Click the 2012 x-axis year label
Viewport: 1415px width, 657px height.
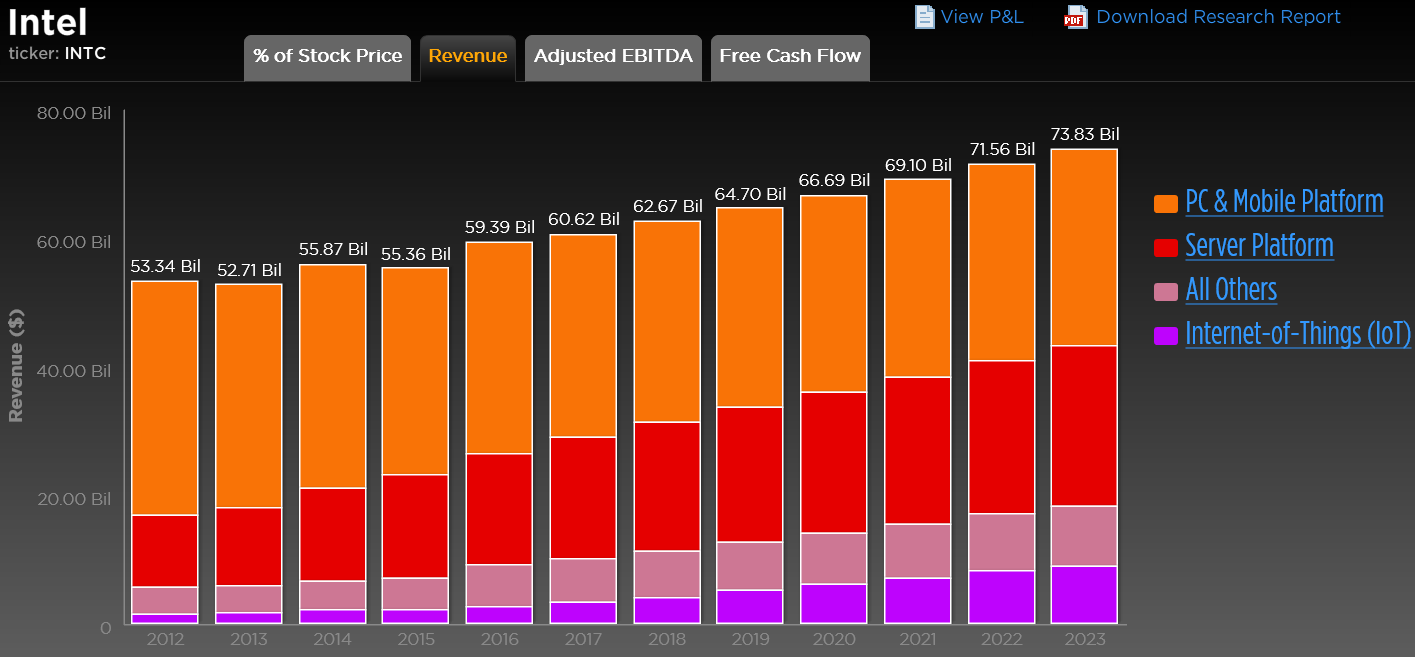(164, 640)
